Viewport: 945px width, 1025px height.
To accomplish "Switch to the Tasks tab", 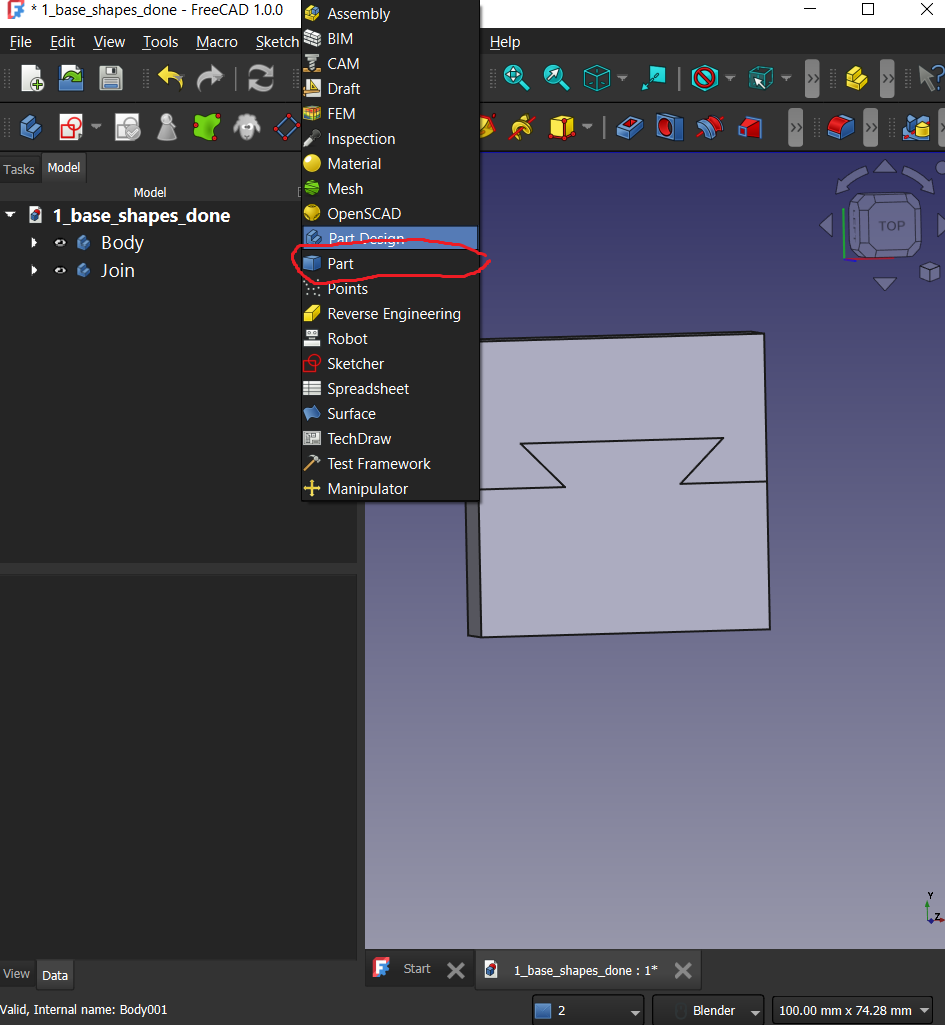I will pyautogui.click(x=18, y=168).
